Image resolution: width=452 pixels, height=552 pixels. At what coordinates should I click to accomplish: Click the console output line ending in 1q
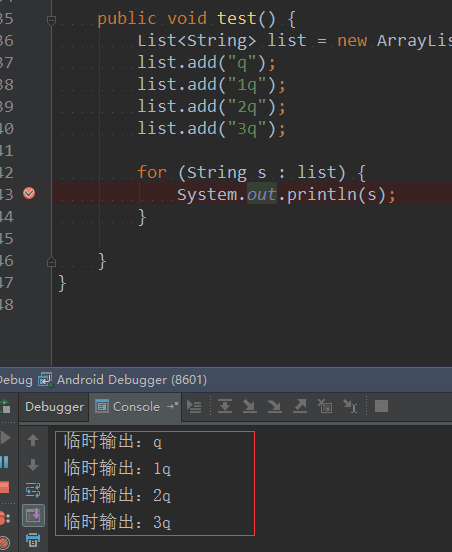(x=117, y=469)
